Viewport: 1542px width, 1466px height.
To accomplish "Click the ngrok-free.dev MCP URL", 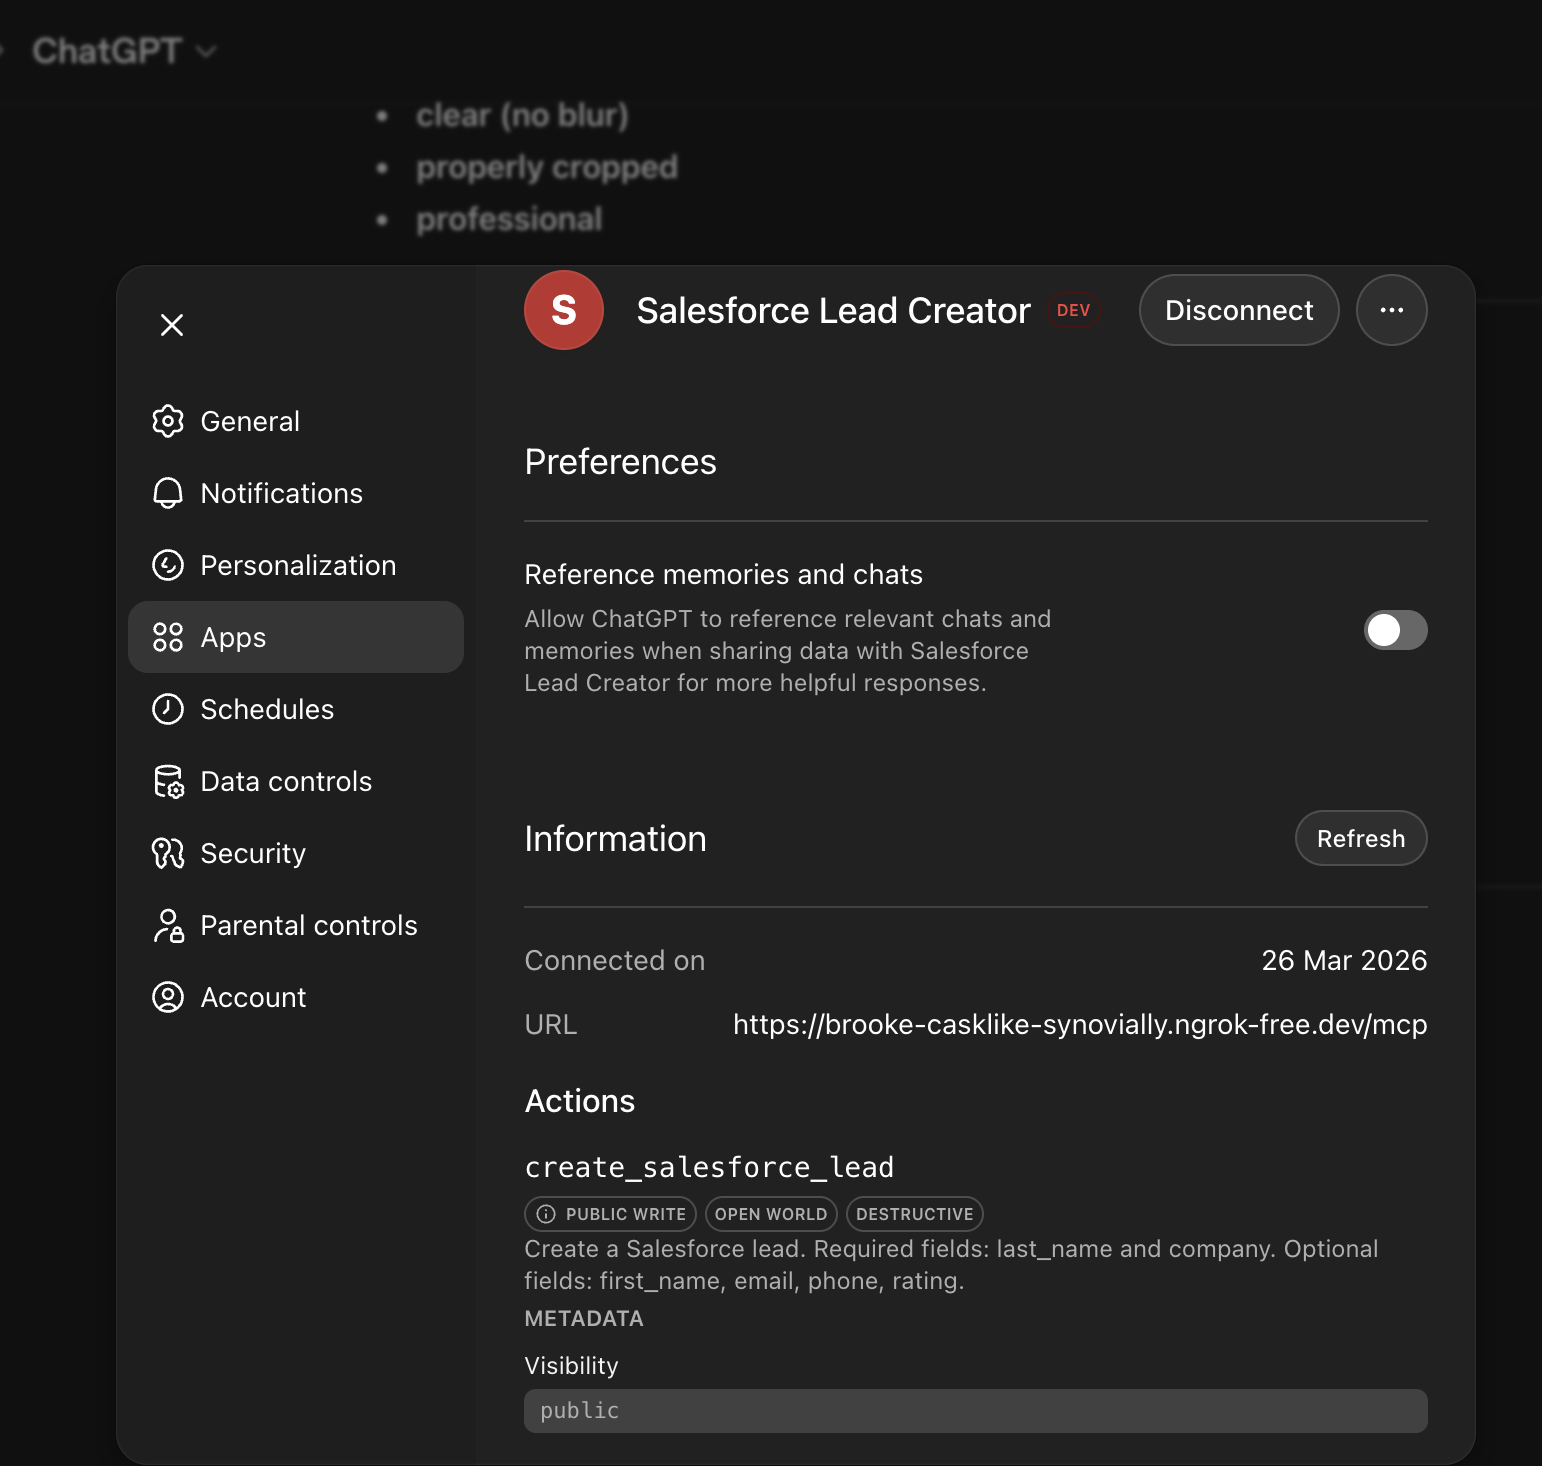I will coord(1079,1024).
